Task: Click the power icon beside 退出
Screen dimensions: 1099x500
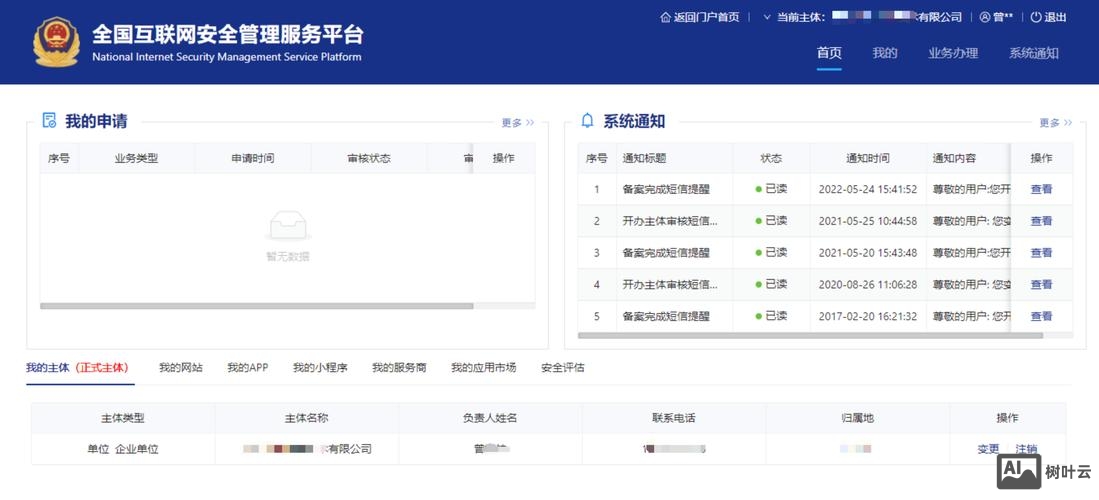Action: click(1035, 18)
